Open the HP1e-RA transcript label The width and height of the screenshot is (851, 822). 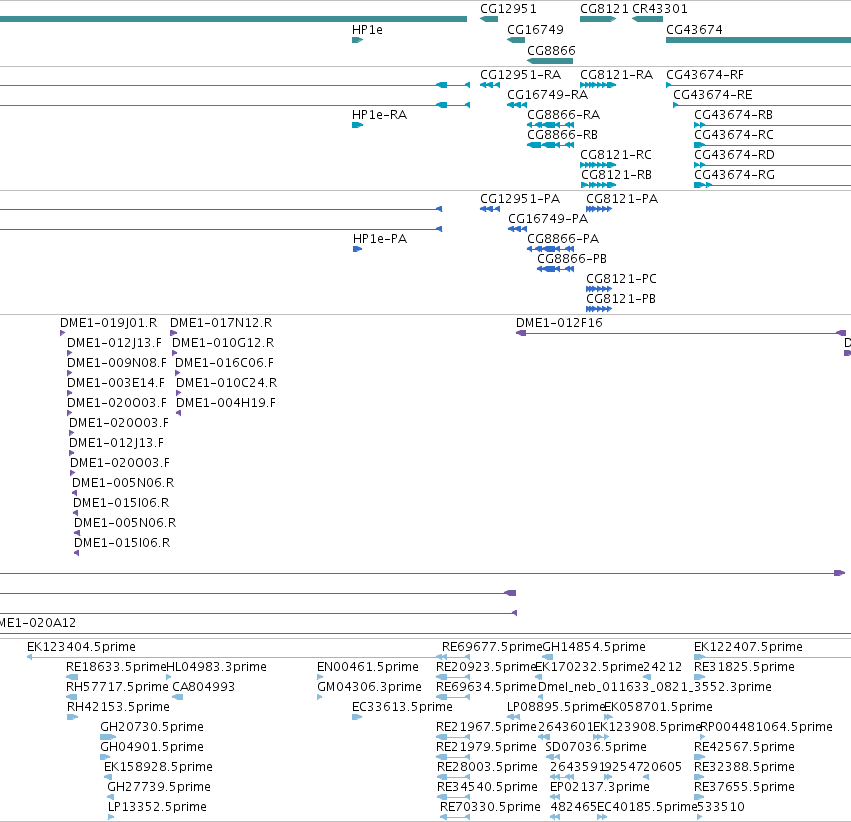(379, 115)
